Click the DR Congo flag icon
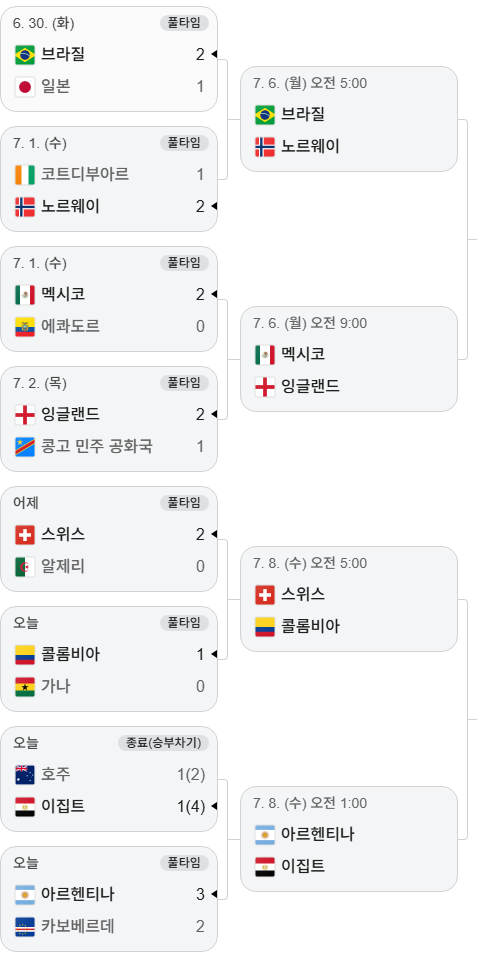 (25, 447)
